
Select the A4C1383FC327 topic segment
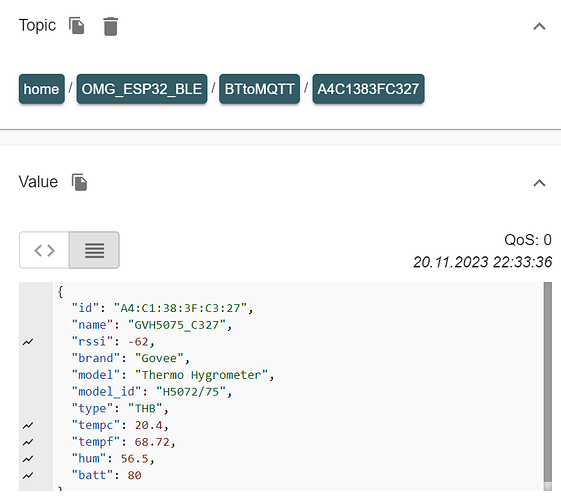pos(368,89)
